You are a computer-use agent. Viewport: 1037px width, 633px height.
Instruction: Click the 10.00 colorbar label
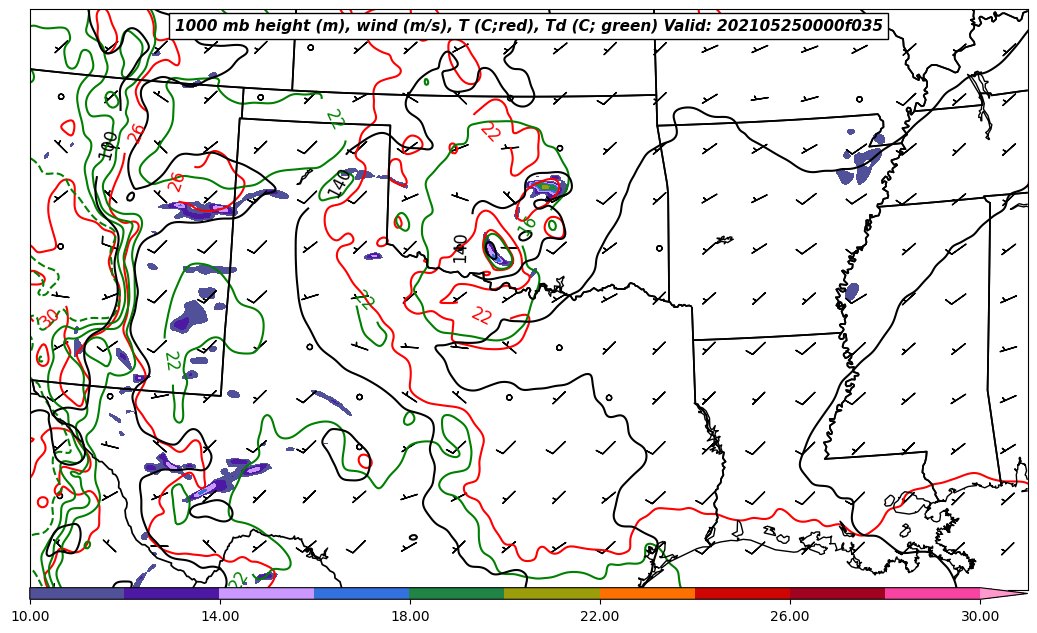coord(30,616)
